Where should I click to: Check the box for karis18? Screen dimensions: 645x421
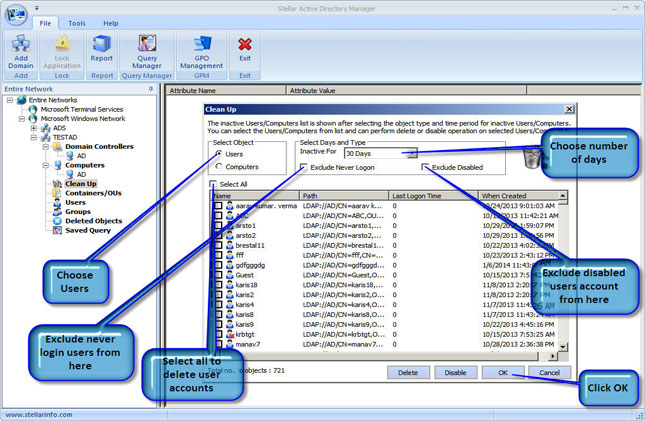pyautogui.click(x=218, y=285)
